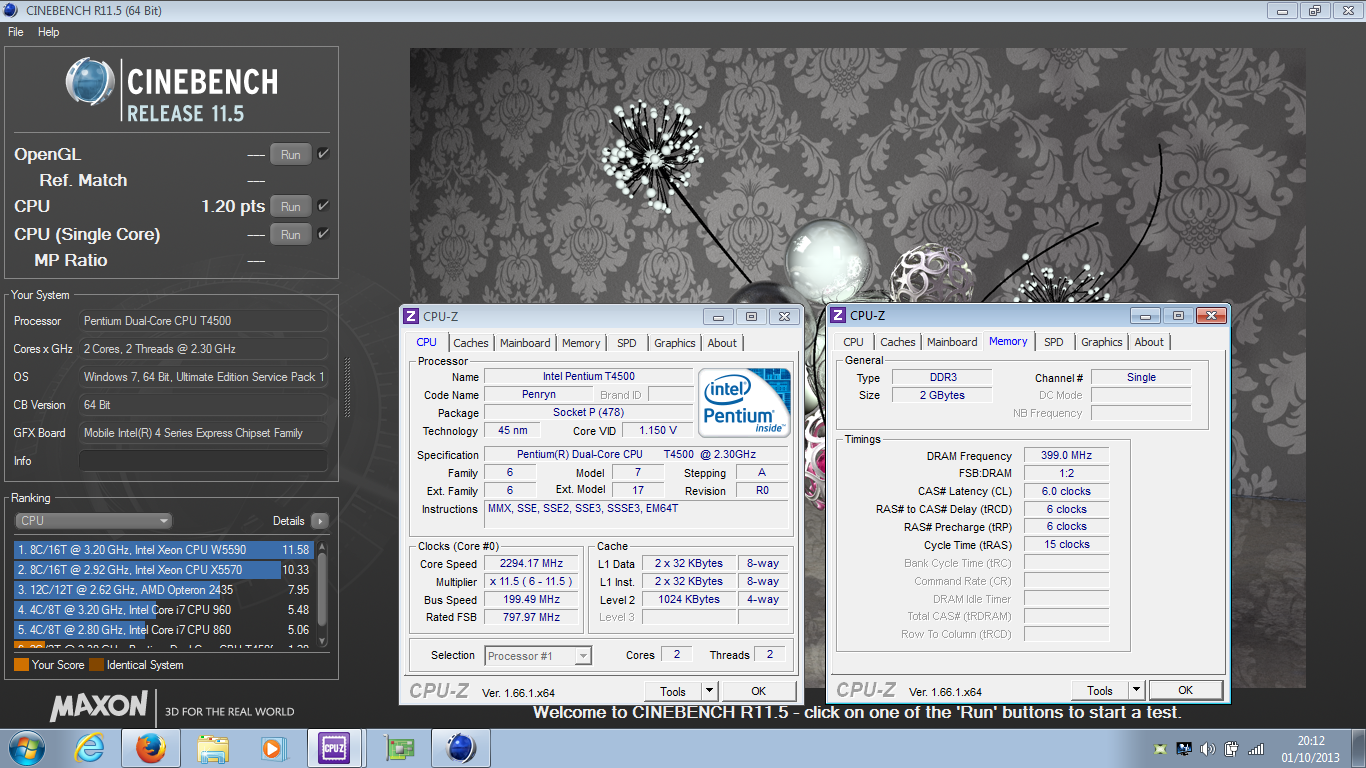Click the Processor field Pentium Dual-Core T4500
This screenshot has height=768, width=1366.
[203, 321]
